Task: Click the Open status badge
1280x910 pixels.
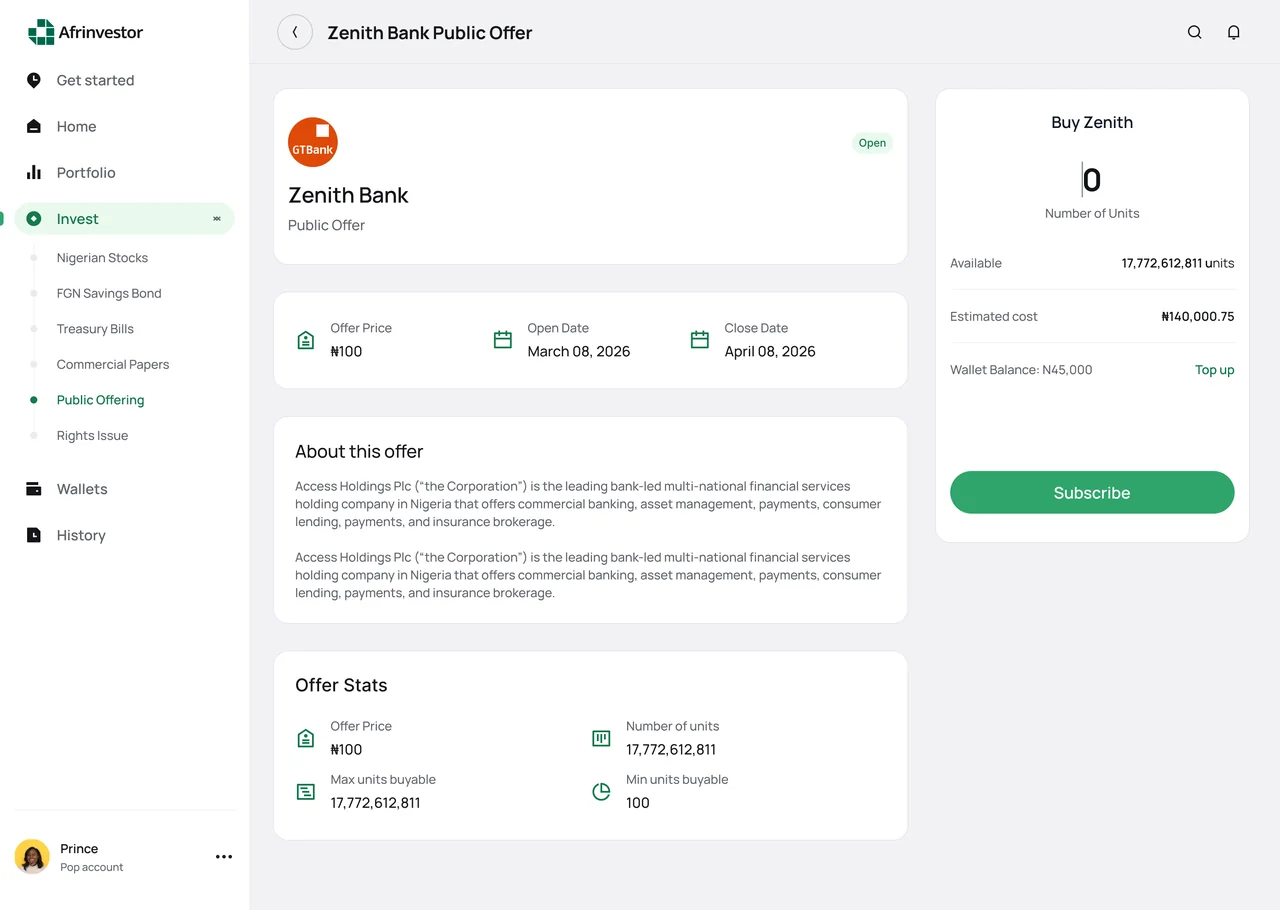Action: click(x=872, y=143)
